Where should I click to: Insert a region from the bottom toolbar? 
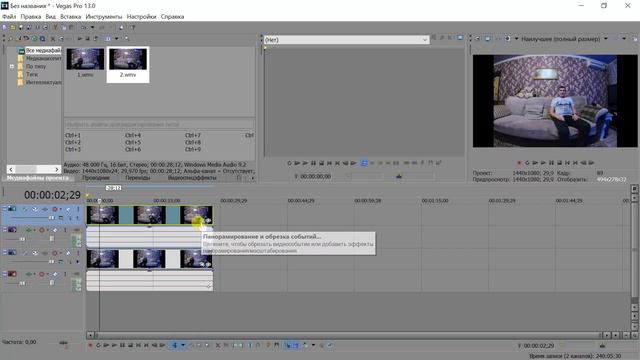click(x=277, y=345)
